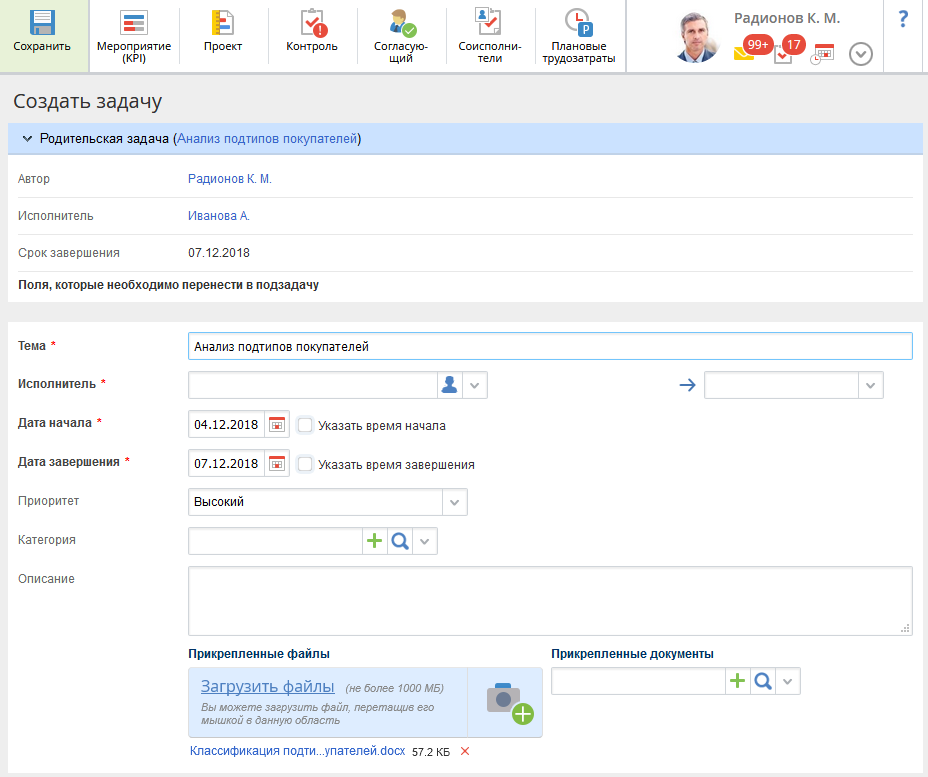The width and height of the screenshot is (928, 777).
Task: Click the Save (Сохранить) floppy disk icon
Action: (x=42, y=23)
